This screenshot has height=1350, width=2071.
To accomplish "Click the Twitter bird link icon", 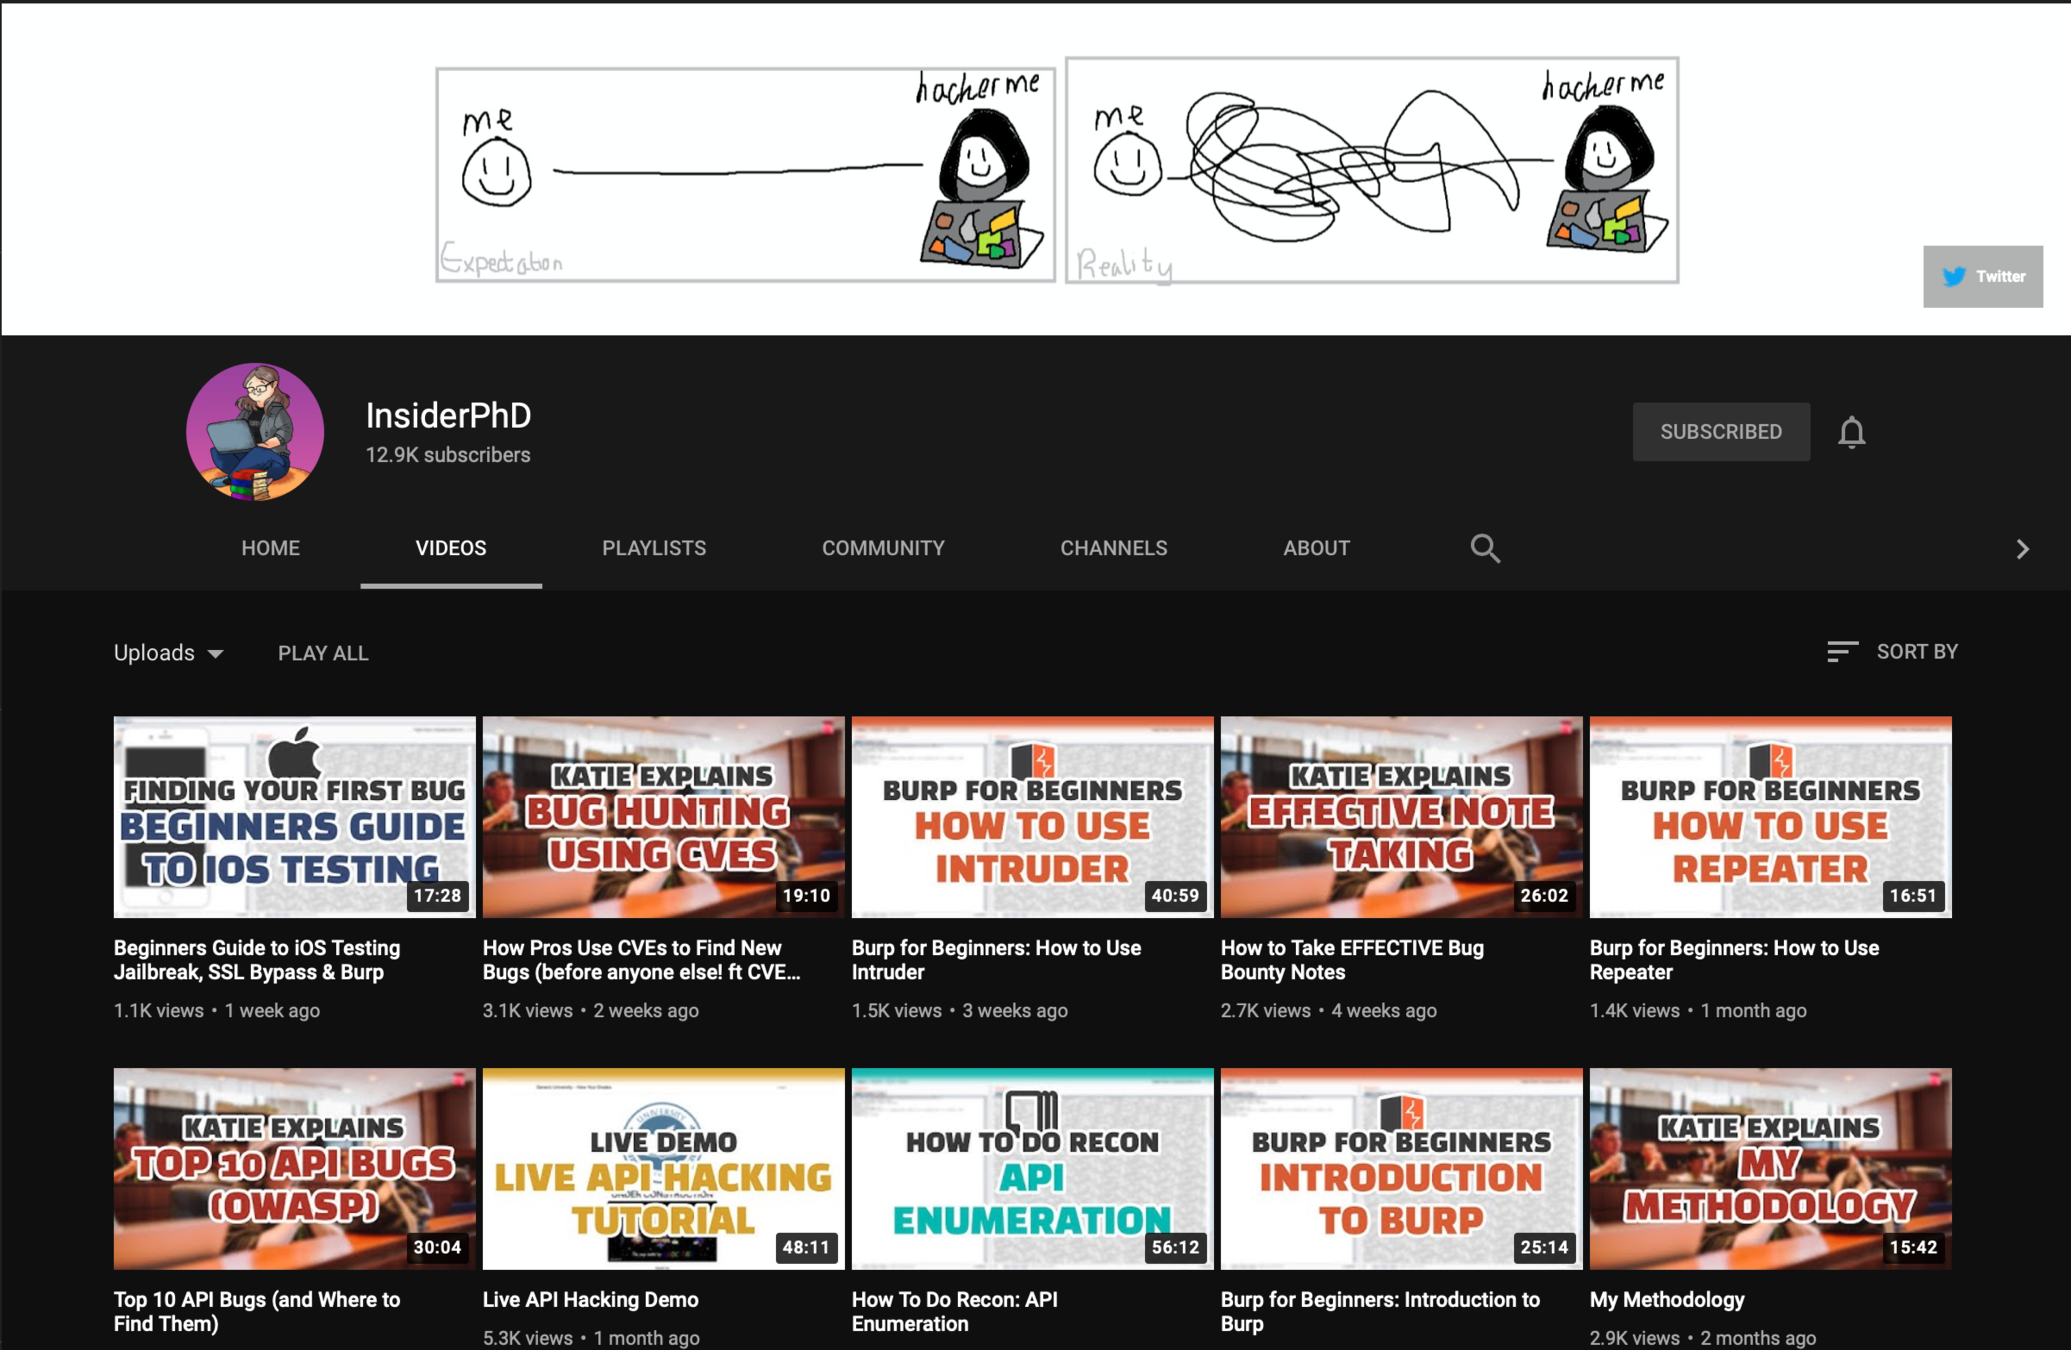I will coord(1954,277).
